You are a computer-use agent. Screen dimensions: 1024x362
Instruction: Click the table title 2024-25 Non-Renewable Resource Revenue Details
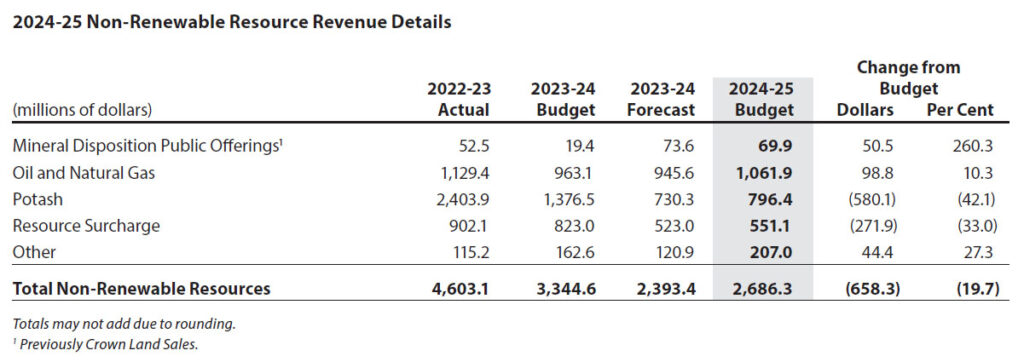pos(232,22)
